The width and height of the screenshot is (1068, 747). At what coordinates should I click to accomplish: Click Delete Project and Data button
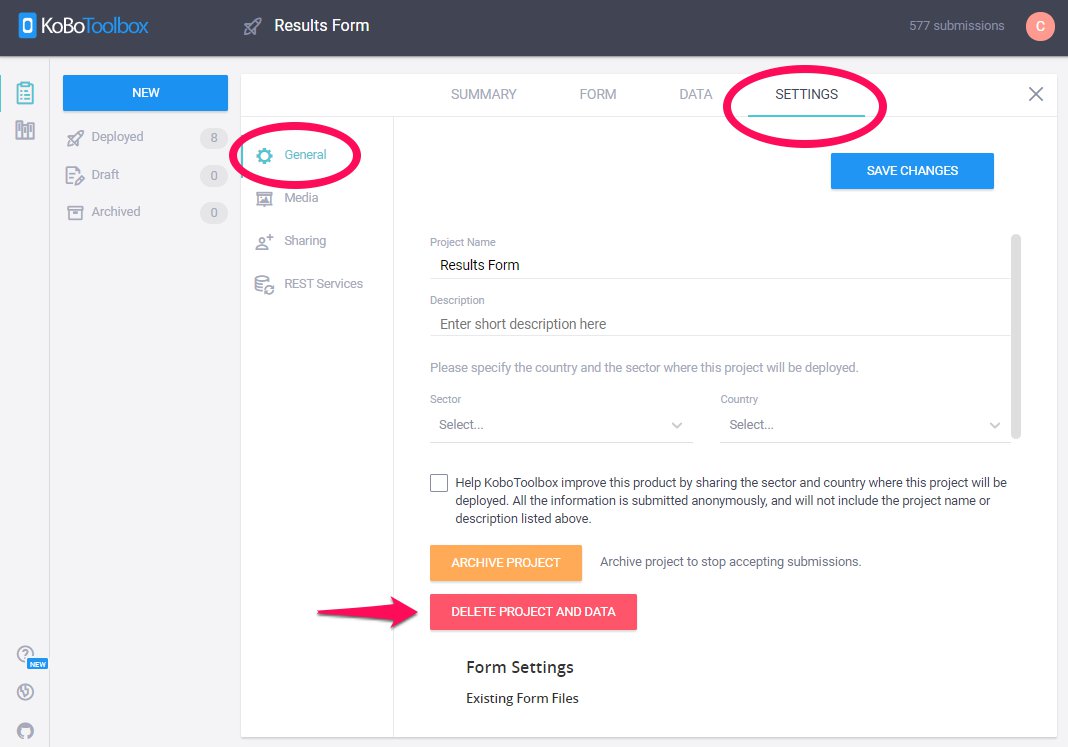tap(533, 612)
